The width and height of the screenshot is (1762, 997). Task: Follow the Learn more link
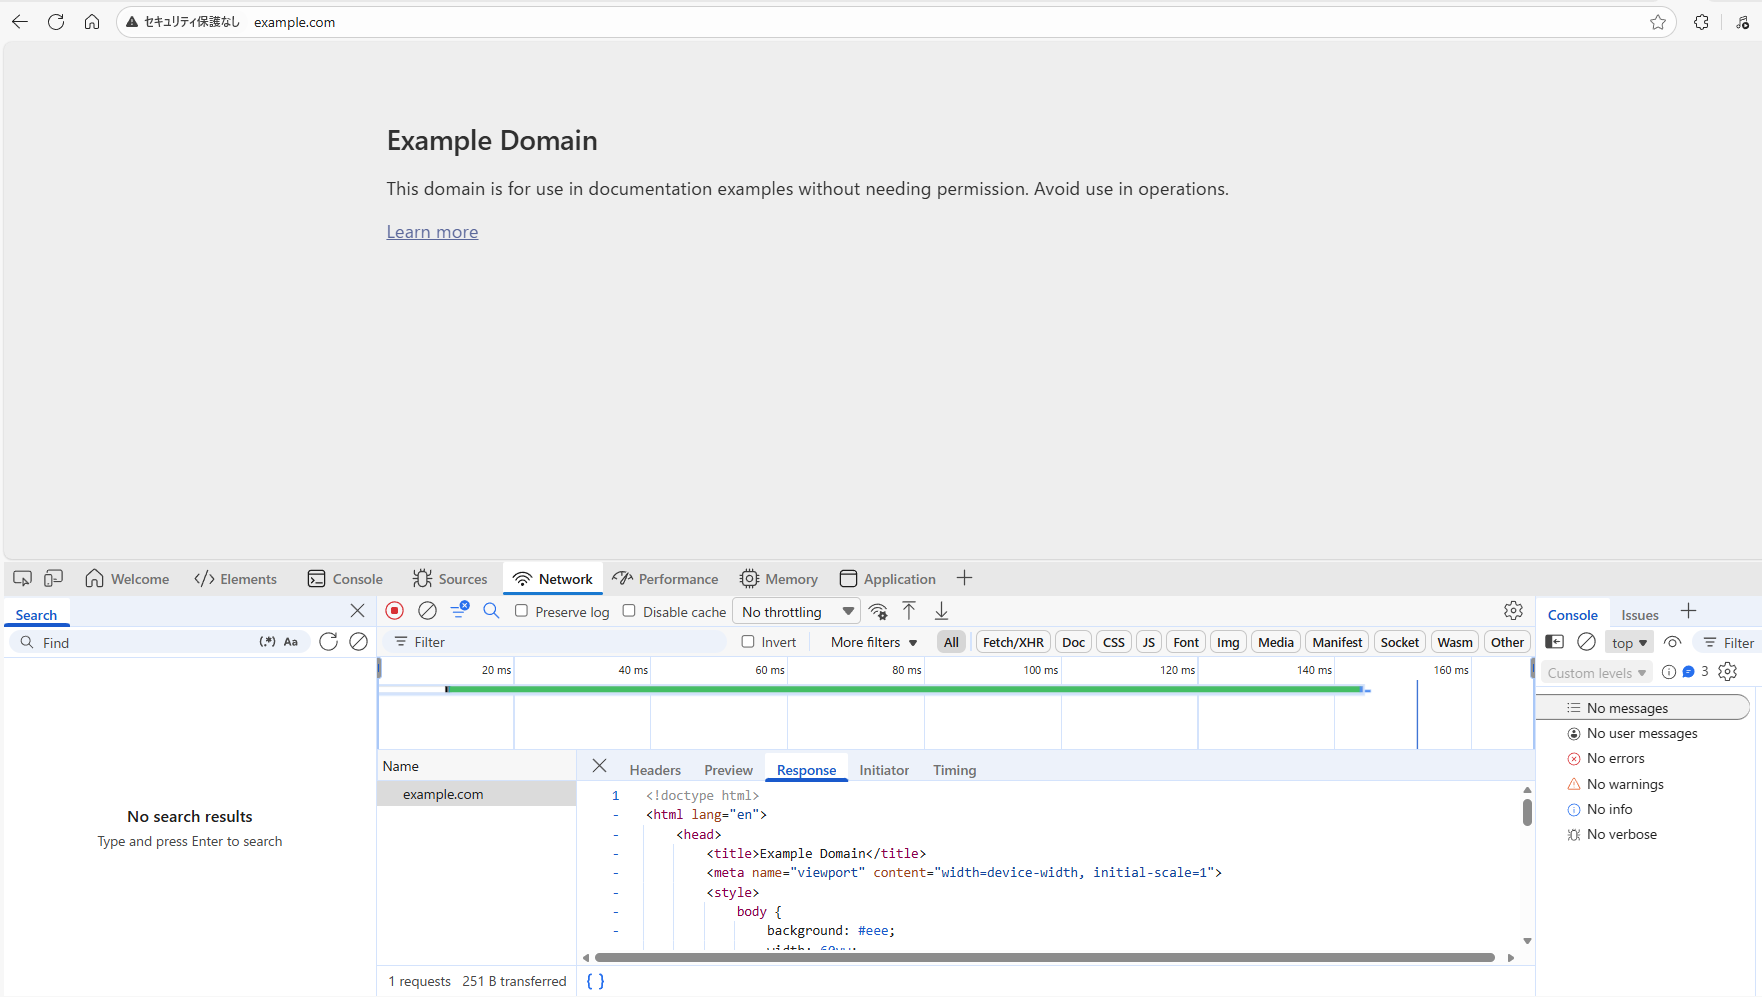(432, 232)
